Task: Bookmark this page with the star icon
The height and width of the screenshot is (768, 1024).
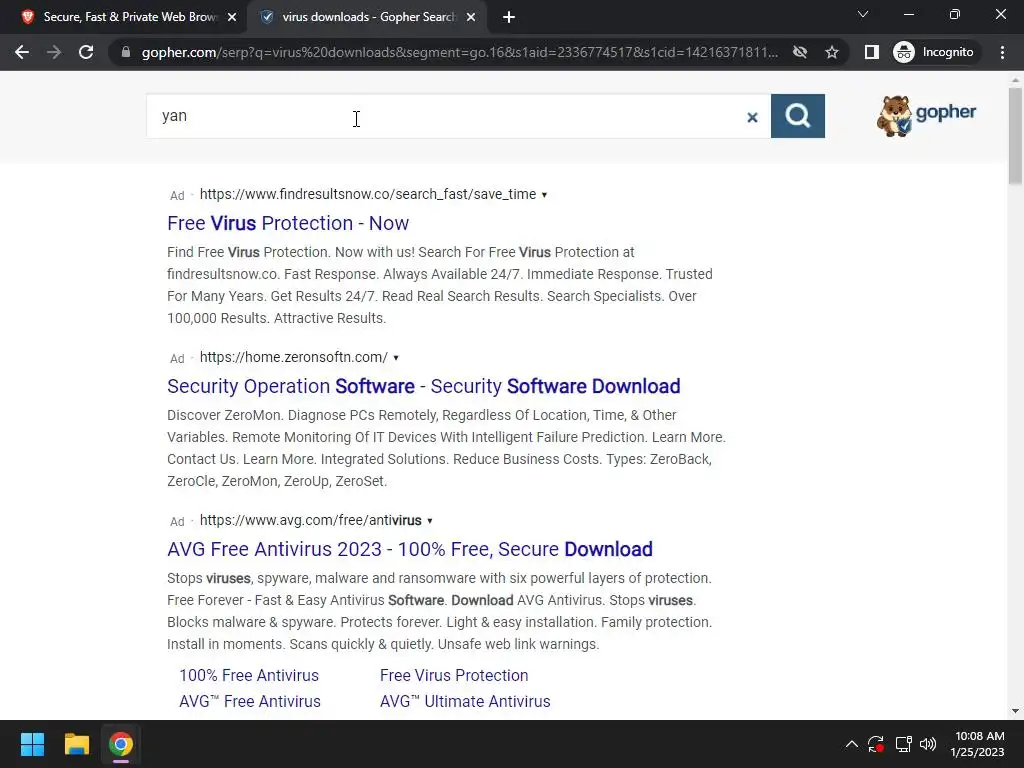Action: coord(831,52)
